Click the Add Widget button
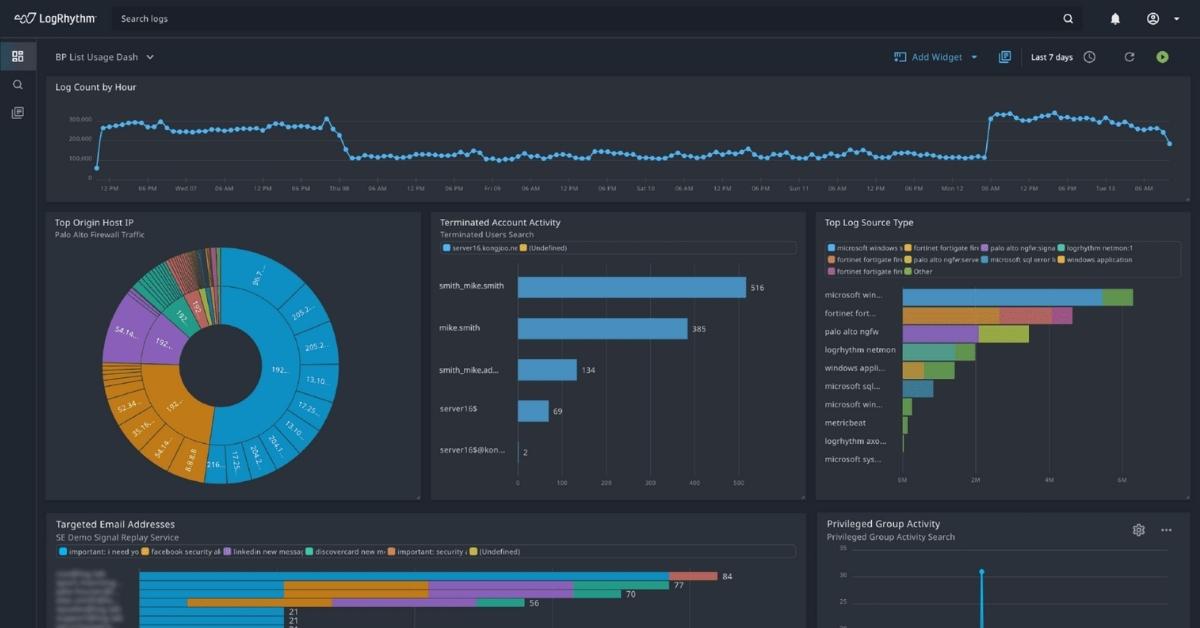The height and width of the screenshot is (628, 1200). (935, 57)
